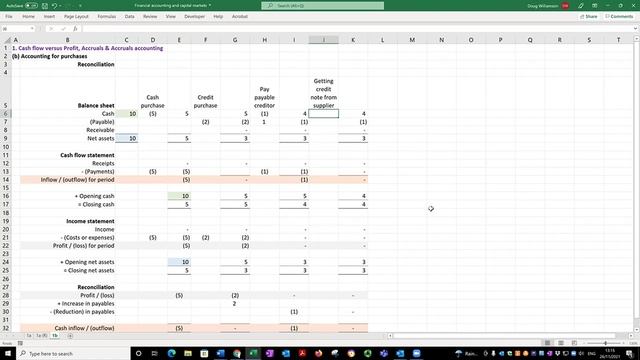
Task: Open the Review tab
Action: pos(150,16)
